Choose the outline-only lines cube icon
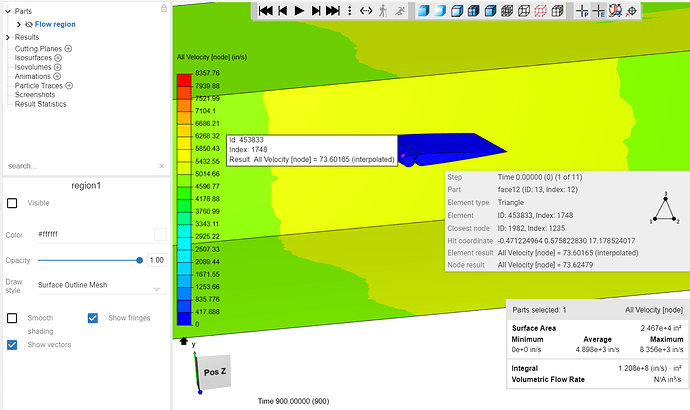 [524, 11]
